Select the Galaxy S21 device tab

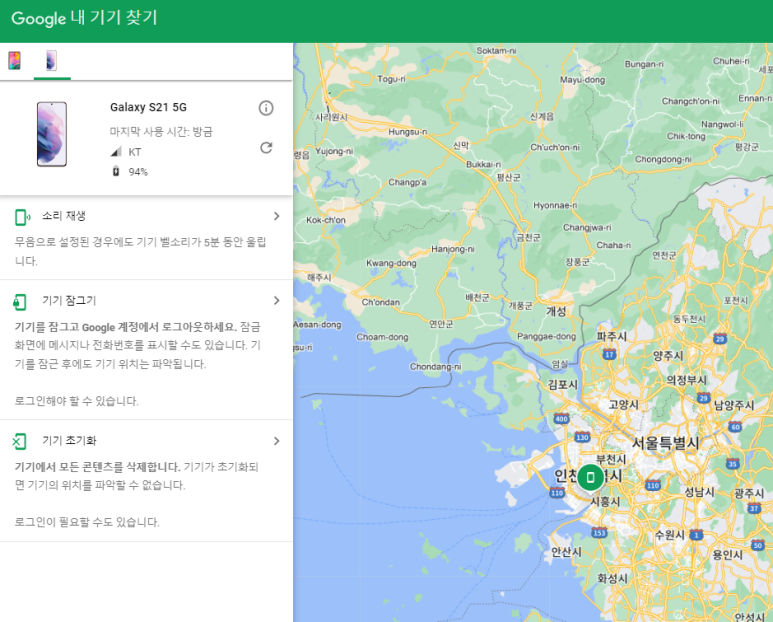coord(52,61)
